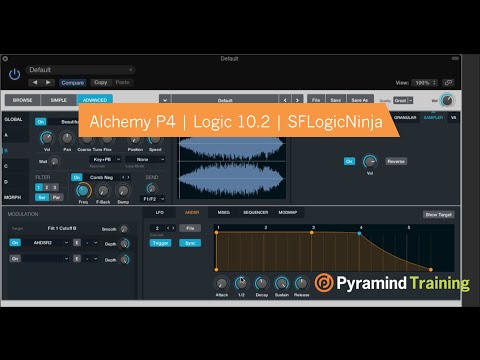The image size is (480, 360).
Task: Select next Alchemy preset in name bar
Action: (297, 100)
